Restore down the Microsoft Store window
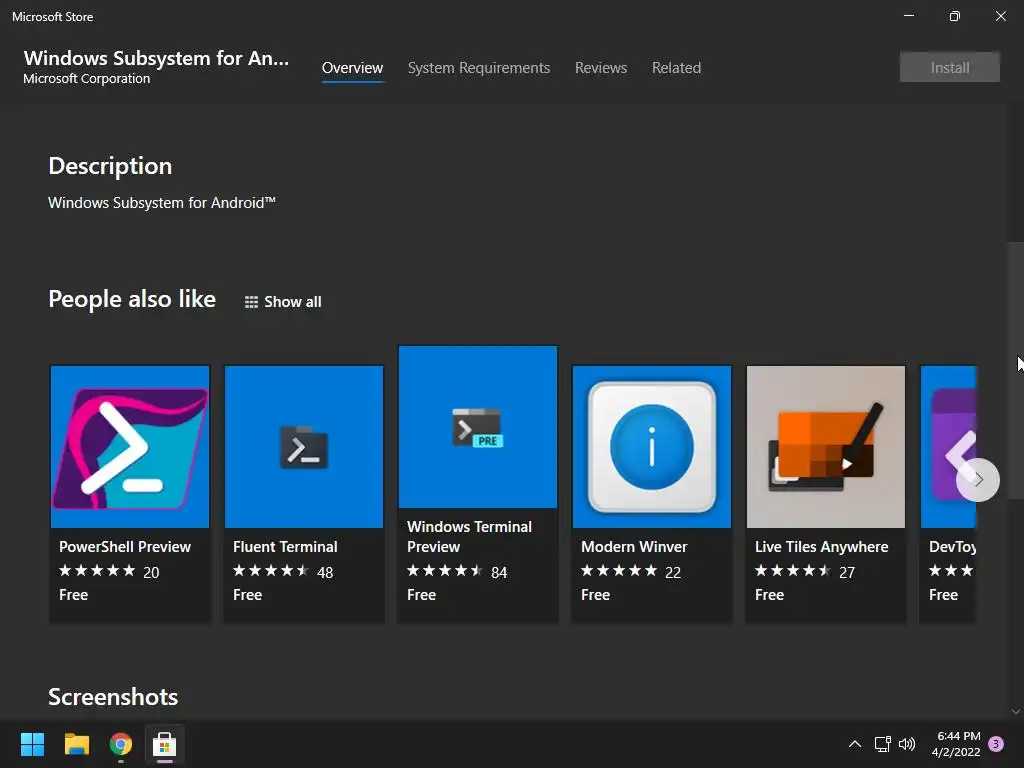 click(x=955, y=16)
